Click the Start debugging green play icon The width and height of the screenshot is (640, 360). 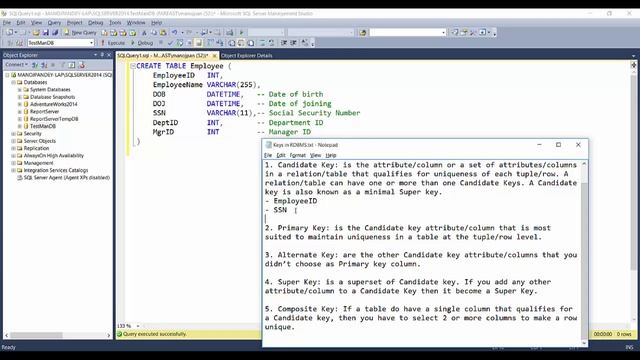tap(242, 32)
